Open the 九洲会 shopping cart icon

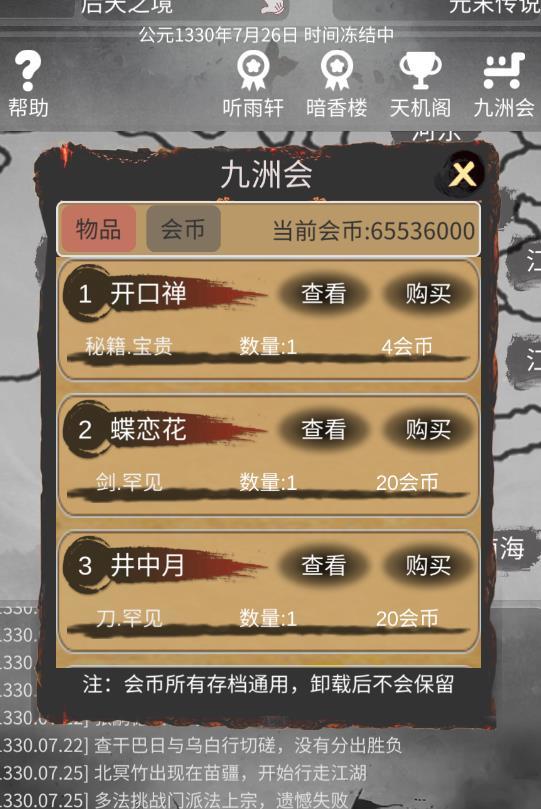point(504,70)
